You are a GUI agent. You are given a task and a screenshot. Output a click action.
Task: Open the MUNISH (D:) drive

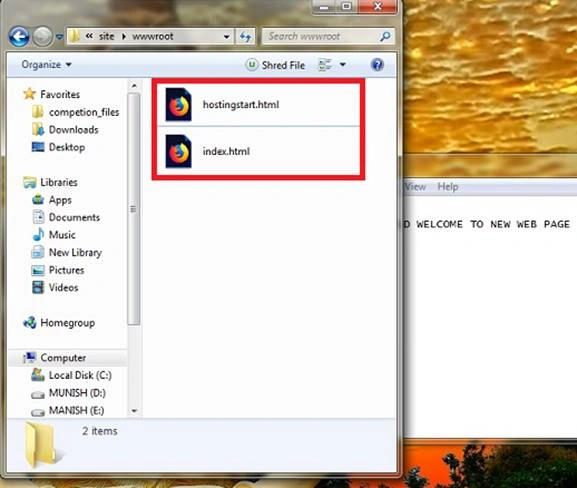69,393
